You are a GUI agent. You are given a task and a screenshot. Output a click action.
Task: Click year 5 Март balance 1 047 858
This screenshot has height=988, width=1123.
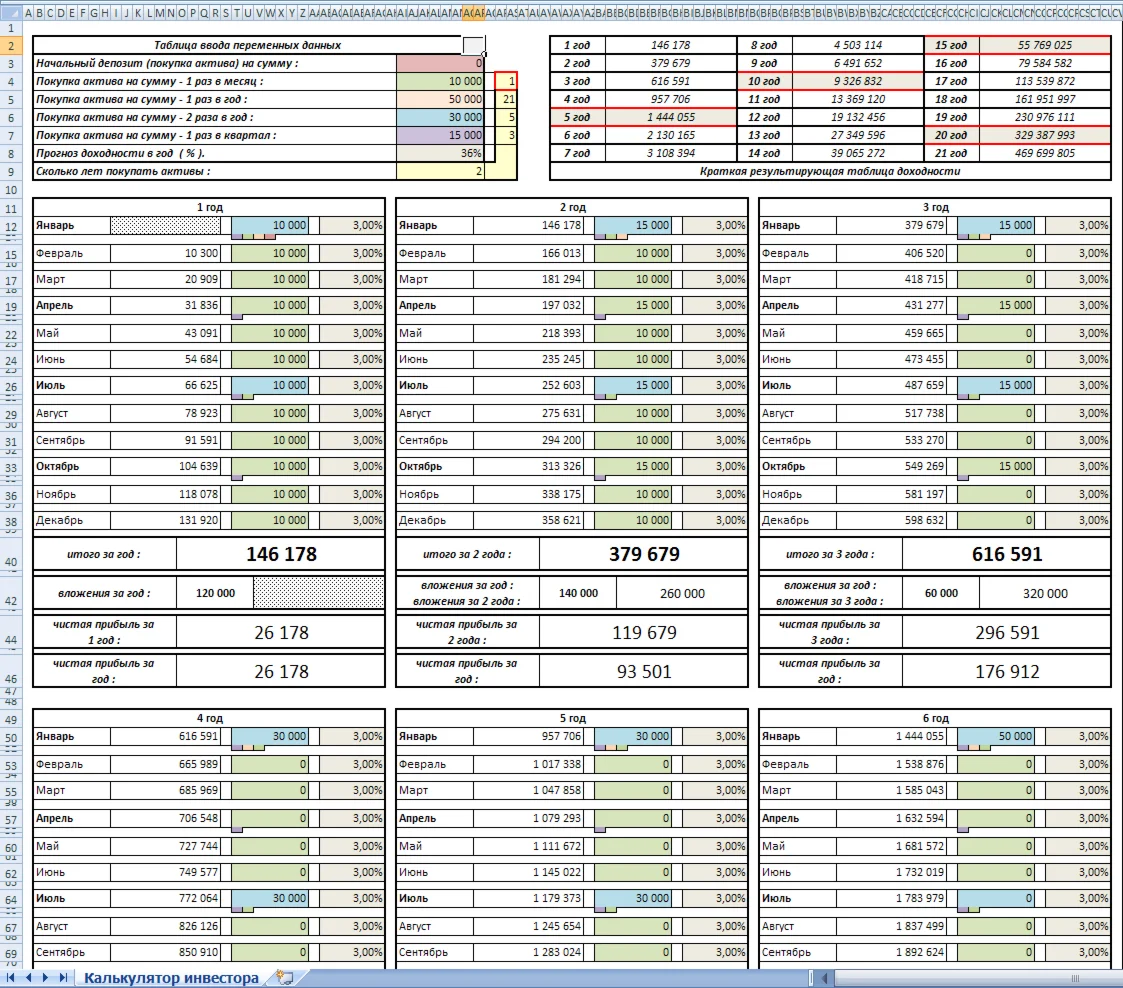tap(528, 790)
